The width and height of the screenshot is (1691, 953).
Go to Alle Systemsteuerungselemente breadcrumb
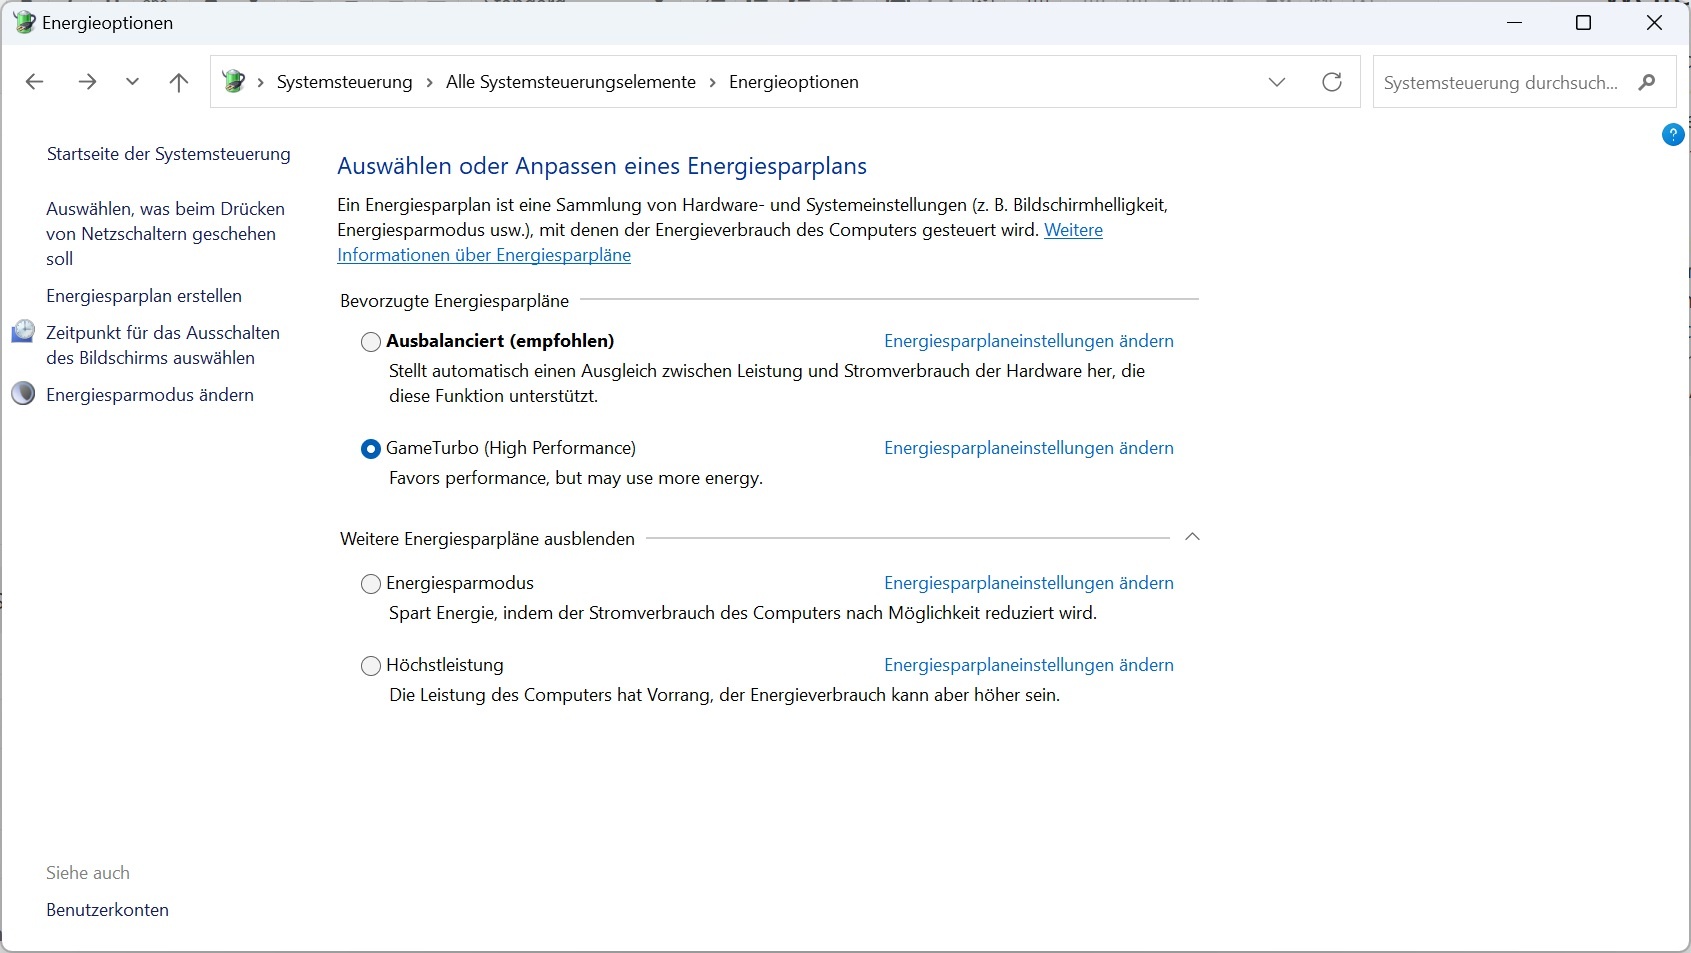pos(569,82)
